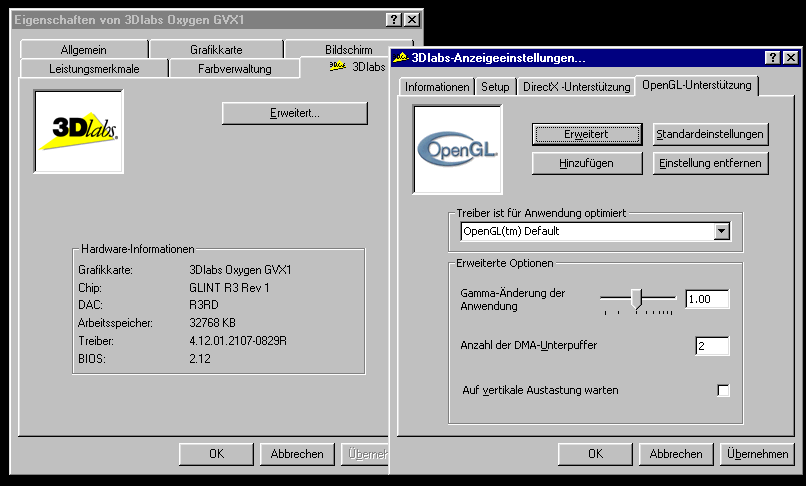
Task: Close the 3Dlabs-Anzeigeeinstellungen dialog
Action: (791, 58)
